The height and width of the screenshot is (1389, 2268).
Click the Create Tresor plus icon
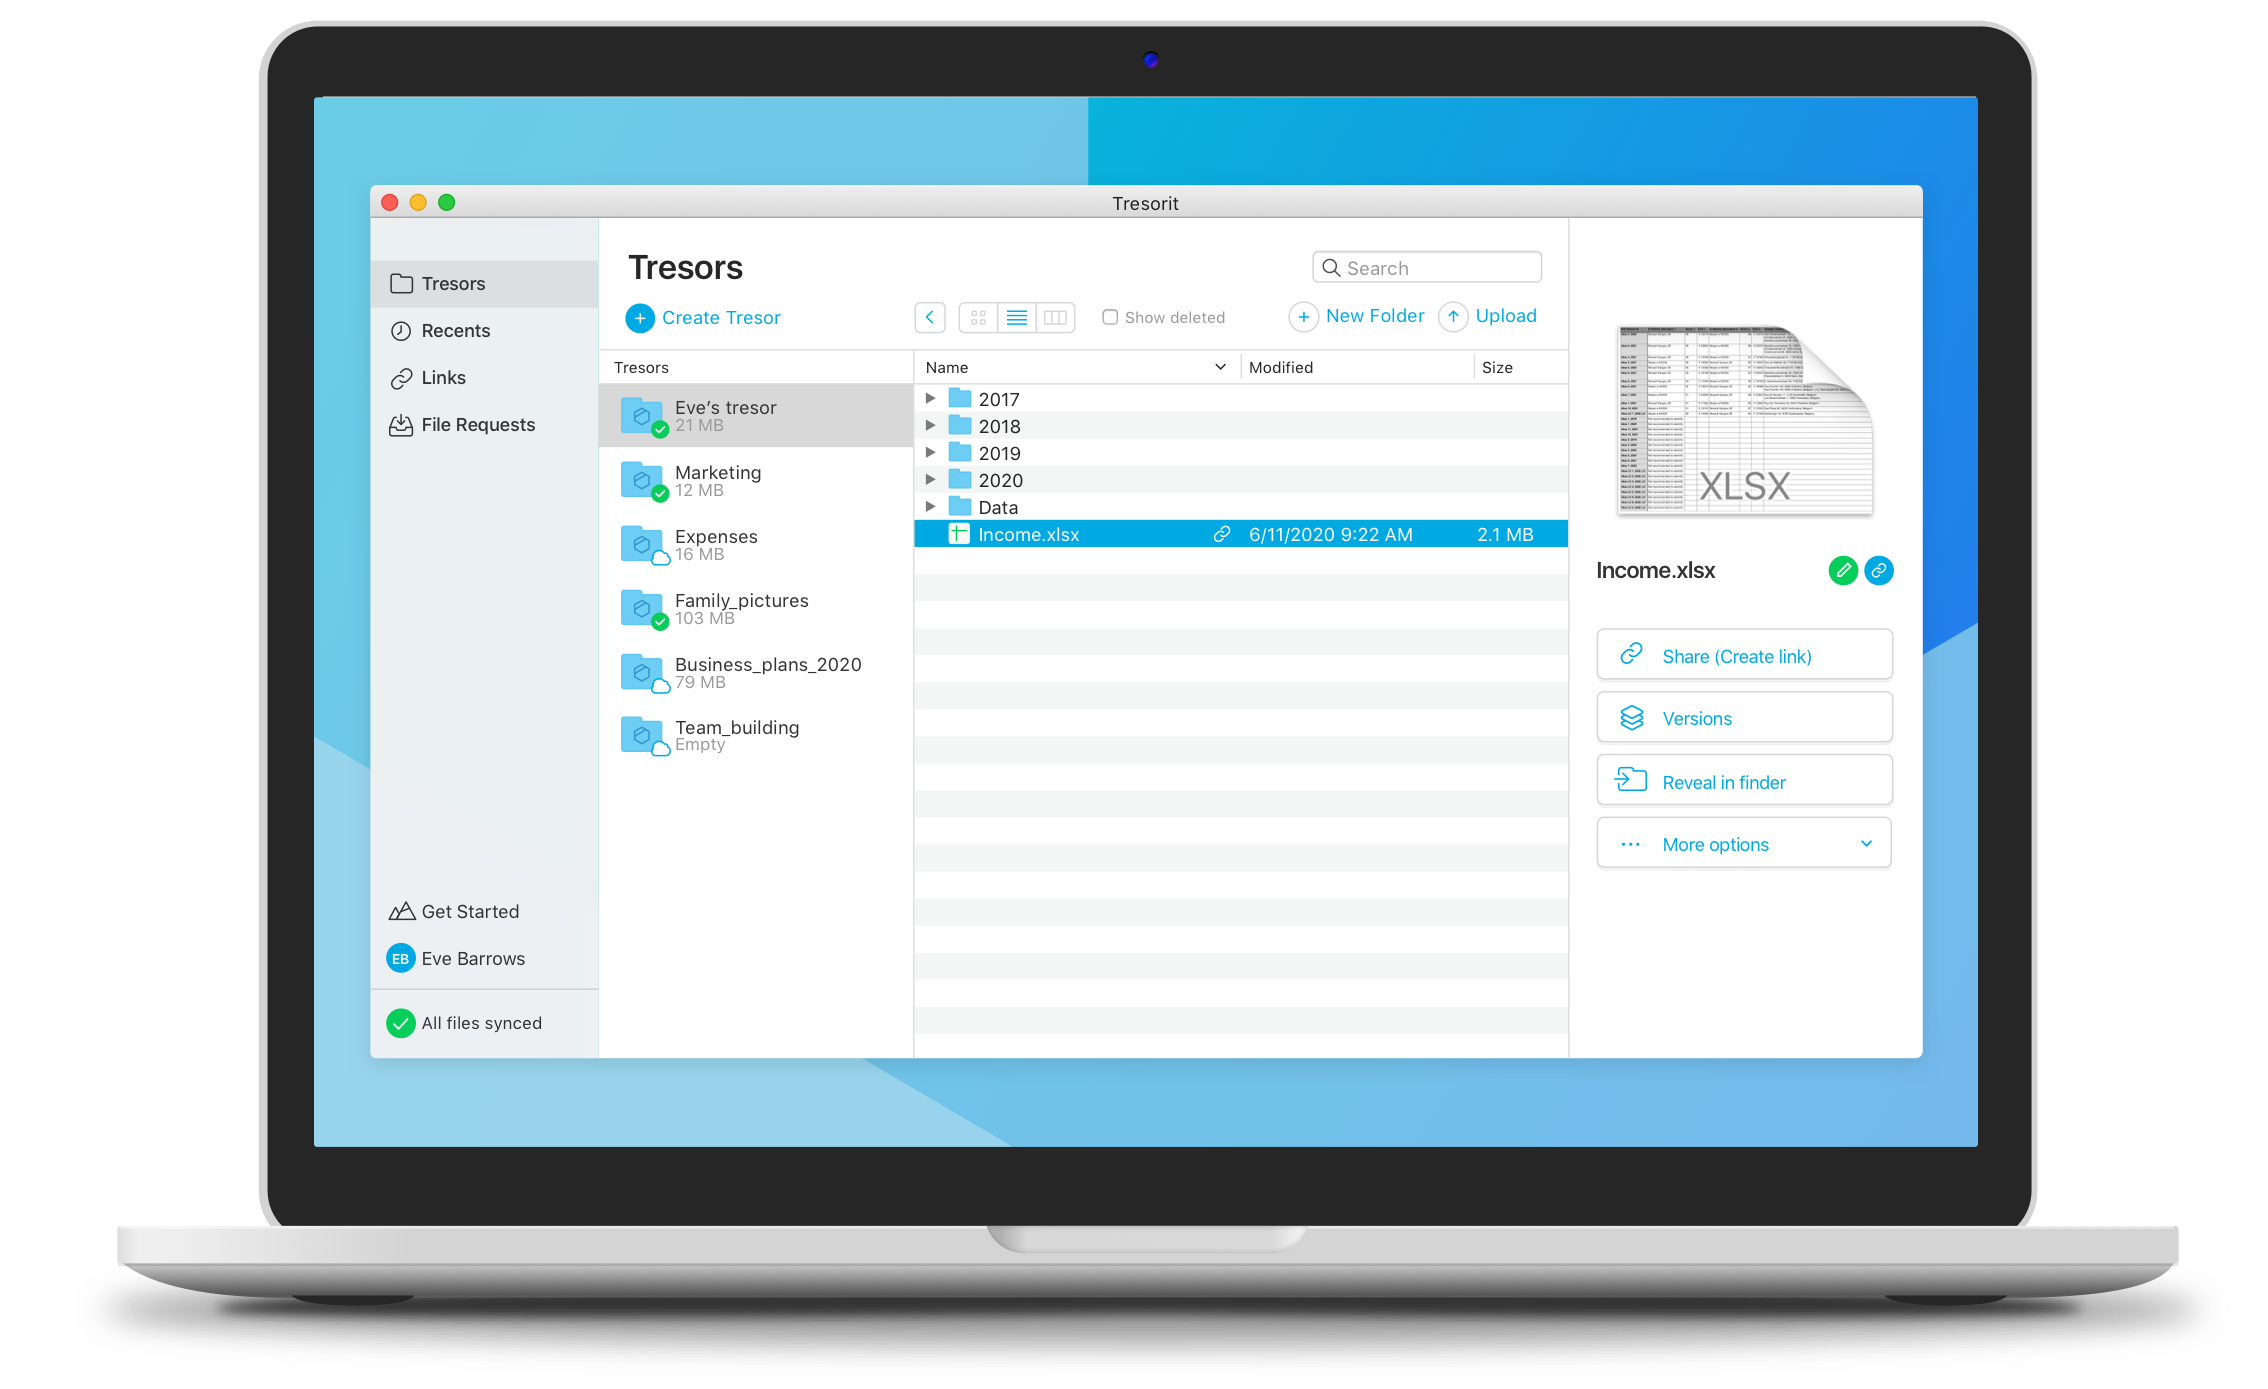[640, 316]
